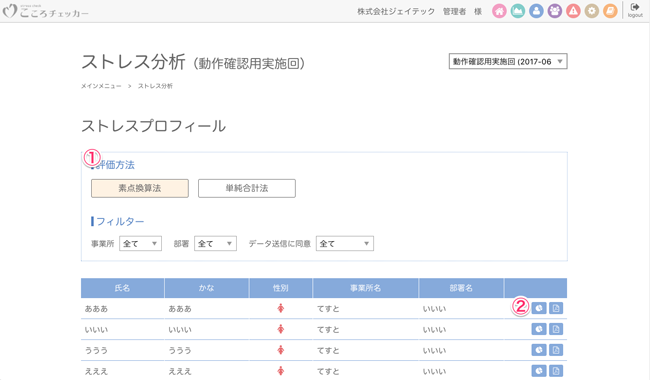The height and width of the screenshot is (380, 650).
Task: Open the blue single-user icon
Action: click(x=536, y=11)
